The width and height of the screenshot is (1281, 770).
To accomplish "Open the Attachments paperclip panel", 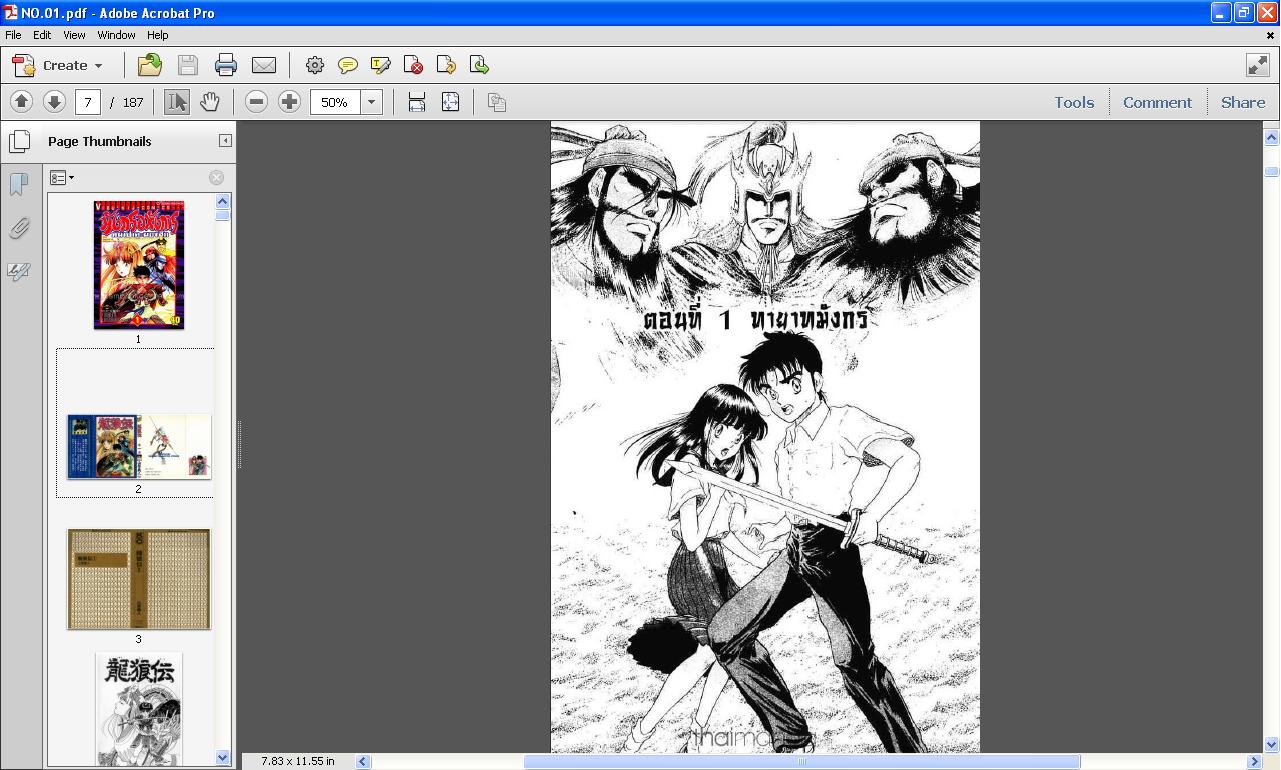I will (x=19, y=228).
